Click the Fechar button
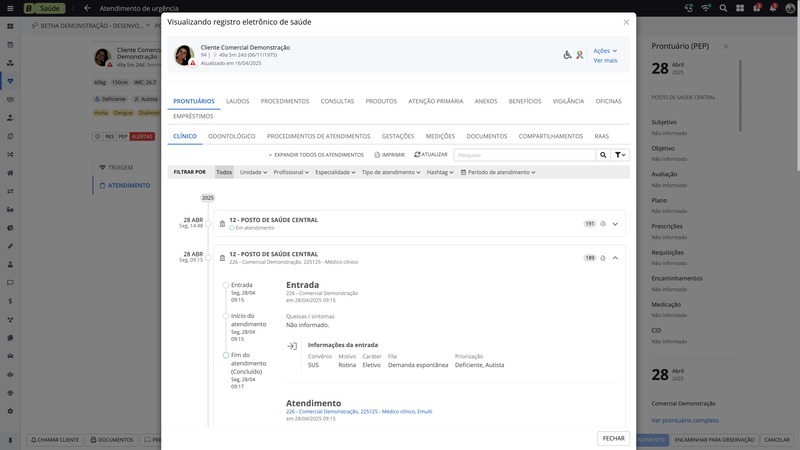The image size is (800, 450). click(x=614, y=438)
